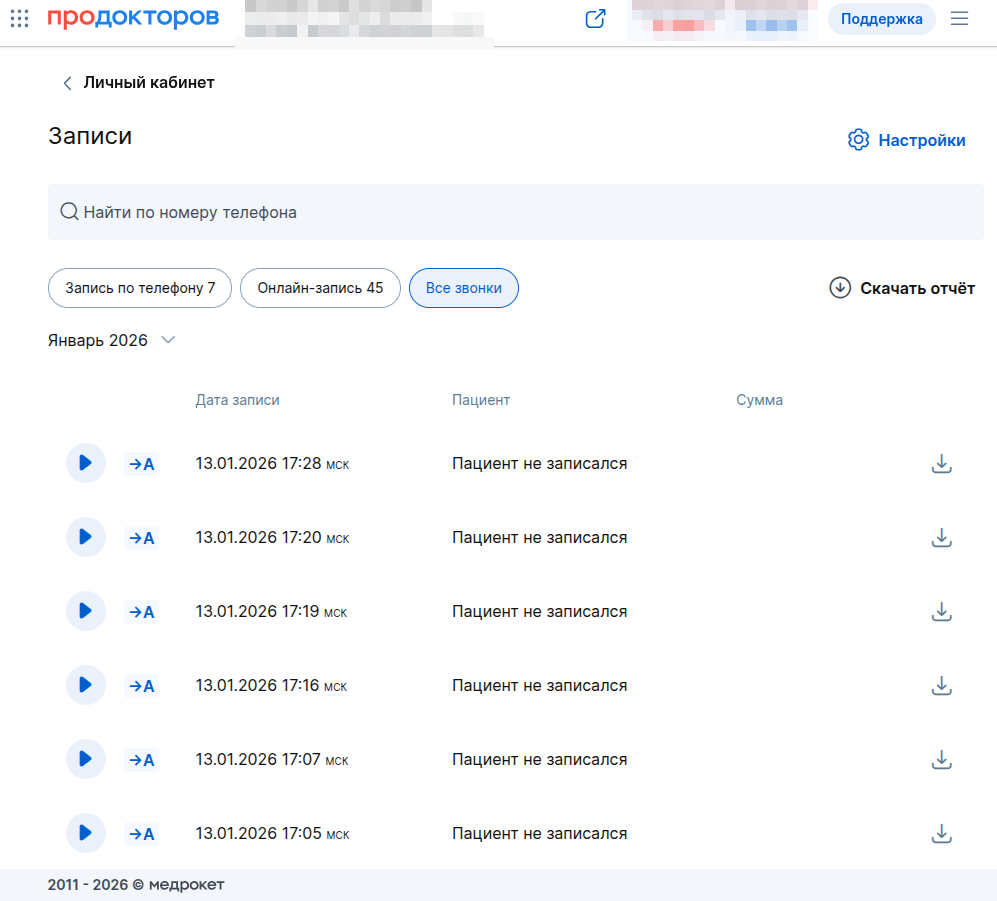997x901 pixels.
Task: Select the 'Запись по телефону 7' filter
Action: click(x=140, y=288)
